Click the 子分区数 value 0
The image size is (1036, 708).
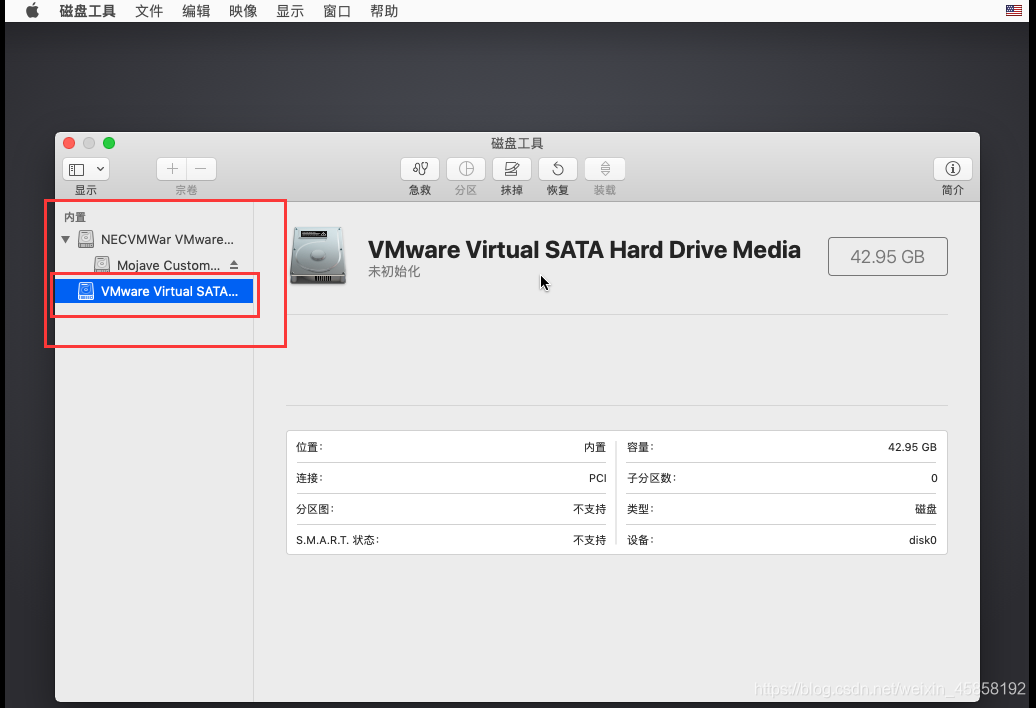934,478
